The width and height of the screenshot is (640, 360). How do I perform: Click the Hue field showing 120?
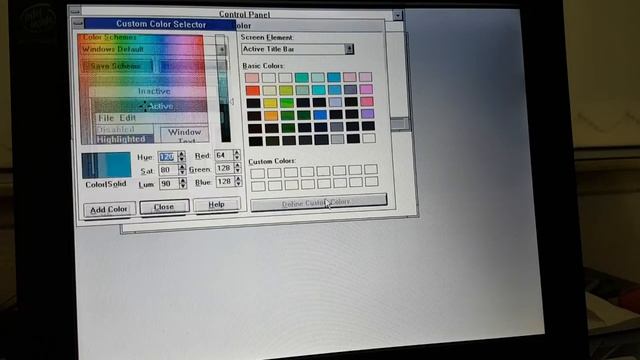168,157
